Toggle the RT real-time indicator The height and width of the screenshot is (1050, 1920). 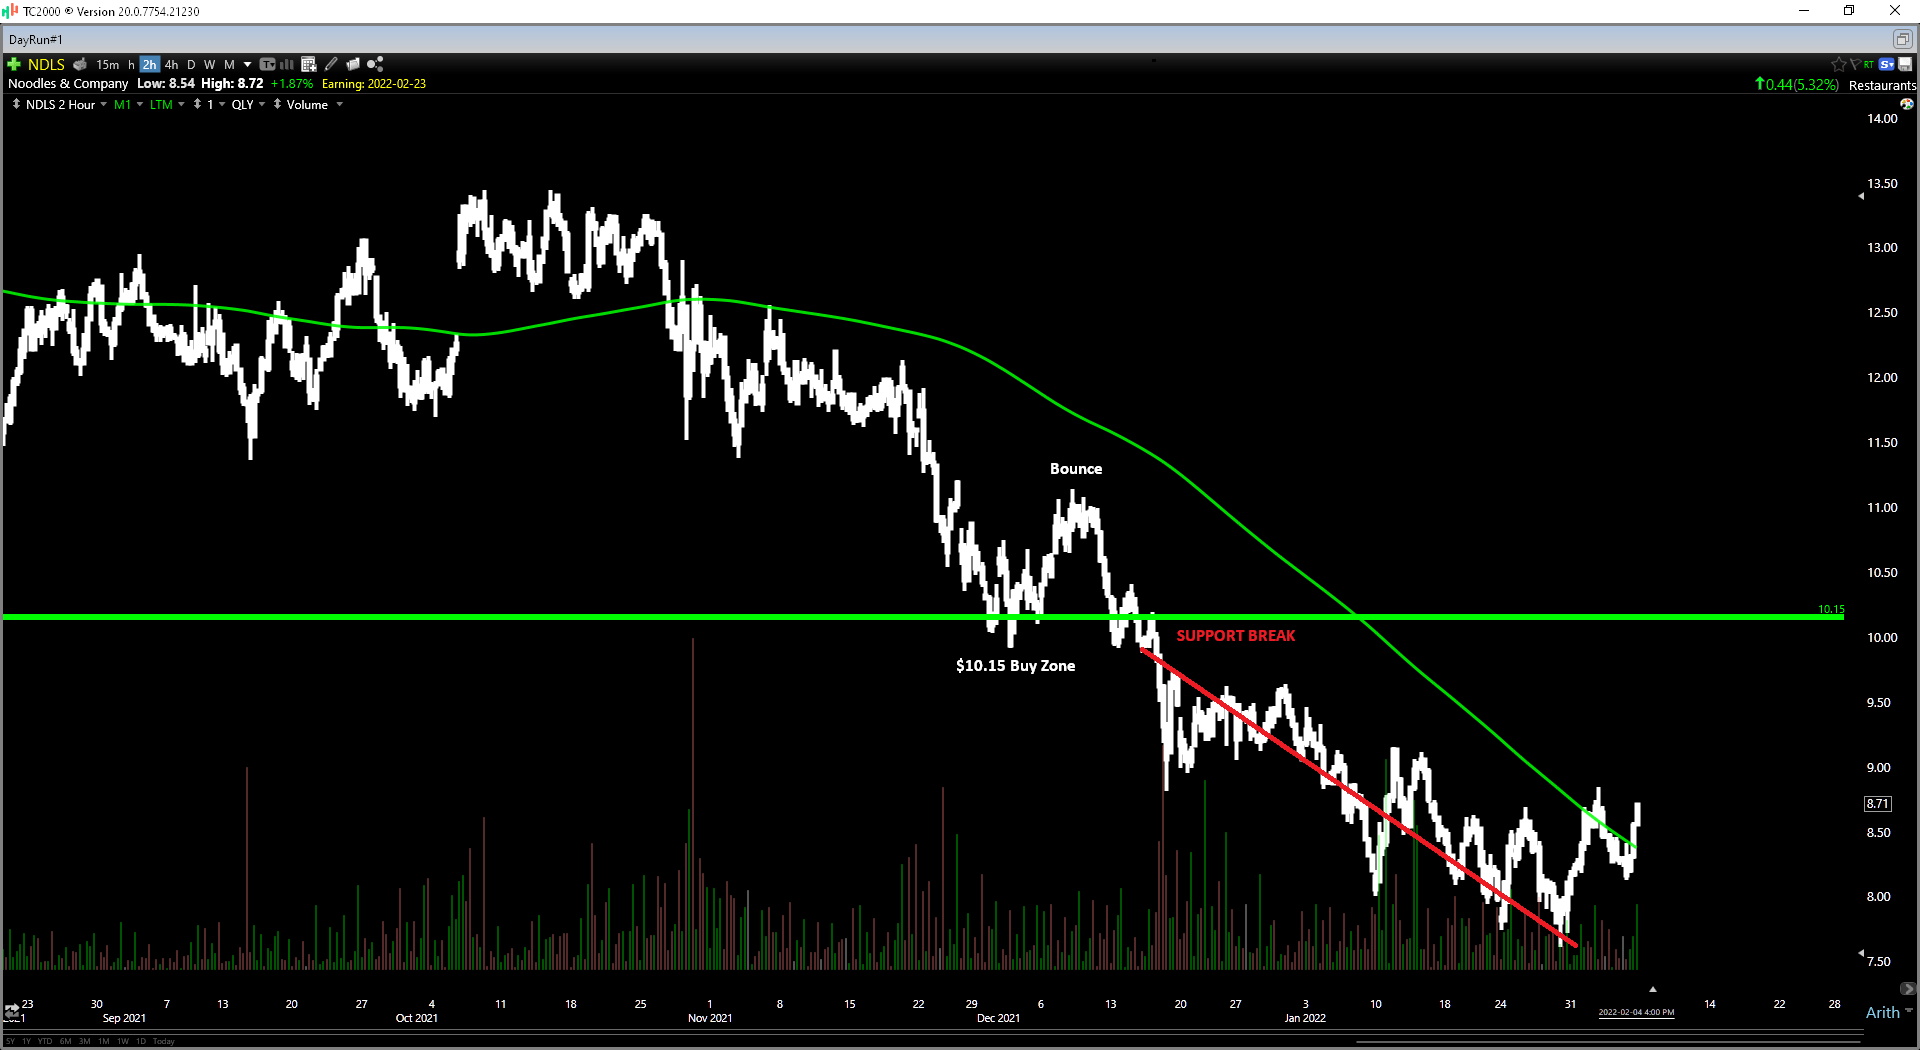click(1869, 64)
